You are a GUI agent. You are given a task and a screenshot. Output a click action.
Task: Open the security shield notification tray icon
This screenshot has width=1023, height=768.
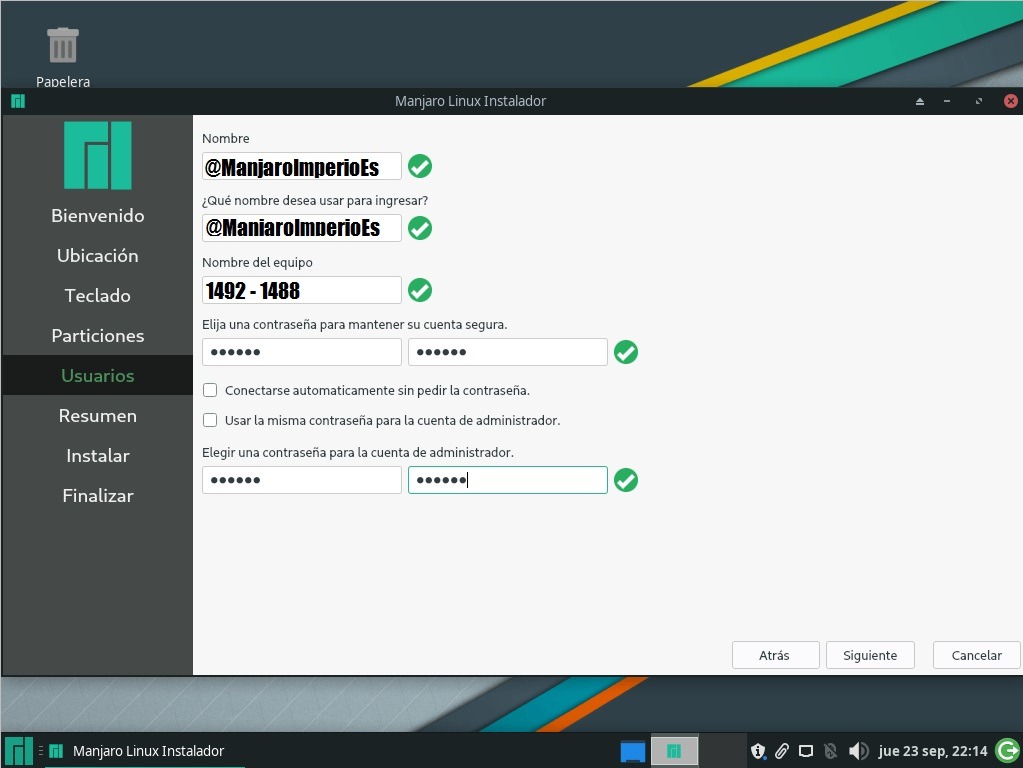[x=757, y=751]
